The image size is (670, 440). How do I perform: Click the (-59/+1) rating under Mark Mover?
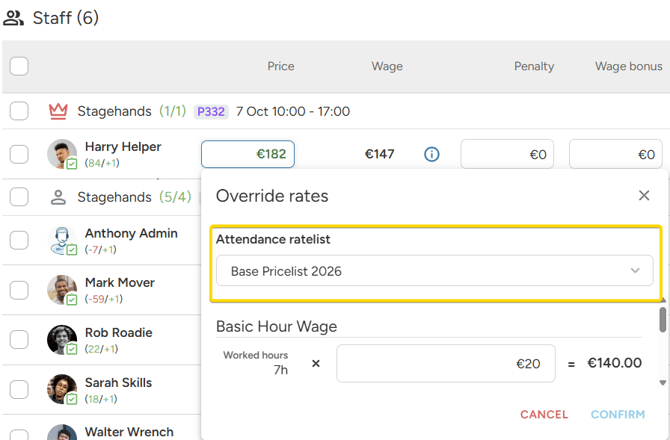[x=104, y=299]
